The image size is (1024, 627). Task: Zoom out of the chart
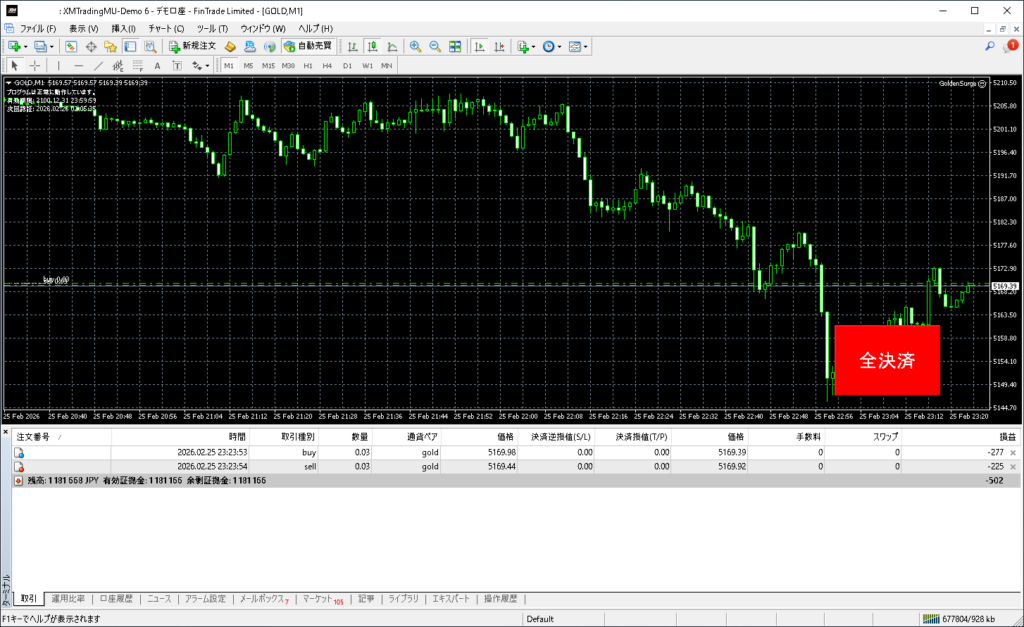pyautogui.click(x=435, y=46)
